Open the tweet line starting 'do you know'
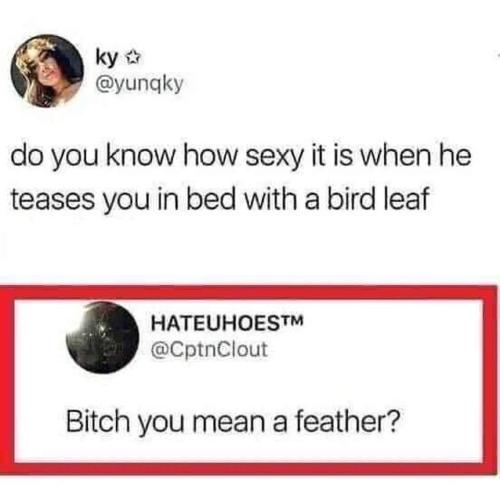The image size is (500, 487). tap(241, 157)
